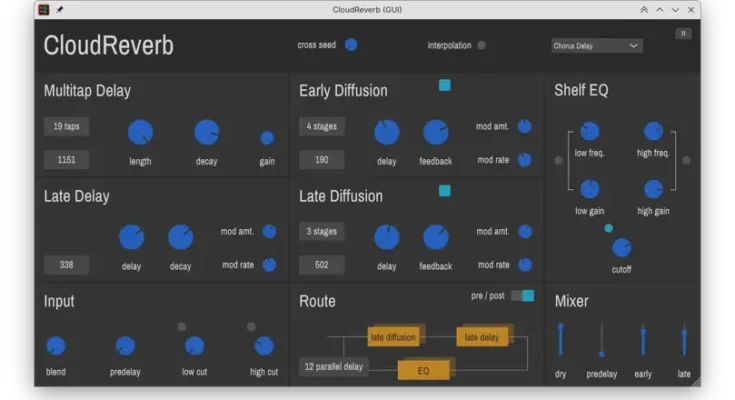Click the app icon in title bar
The width and height of the screenshot is (735, 400).
pos(44,9)
